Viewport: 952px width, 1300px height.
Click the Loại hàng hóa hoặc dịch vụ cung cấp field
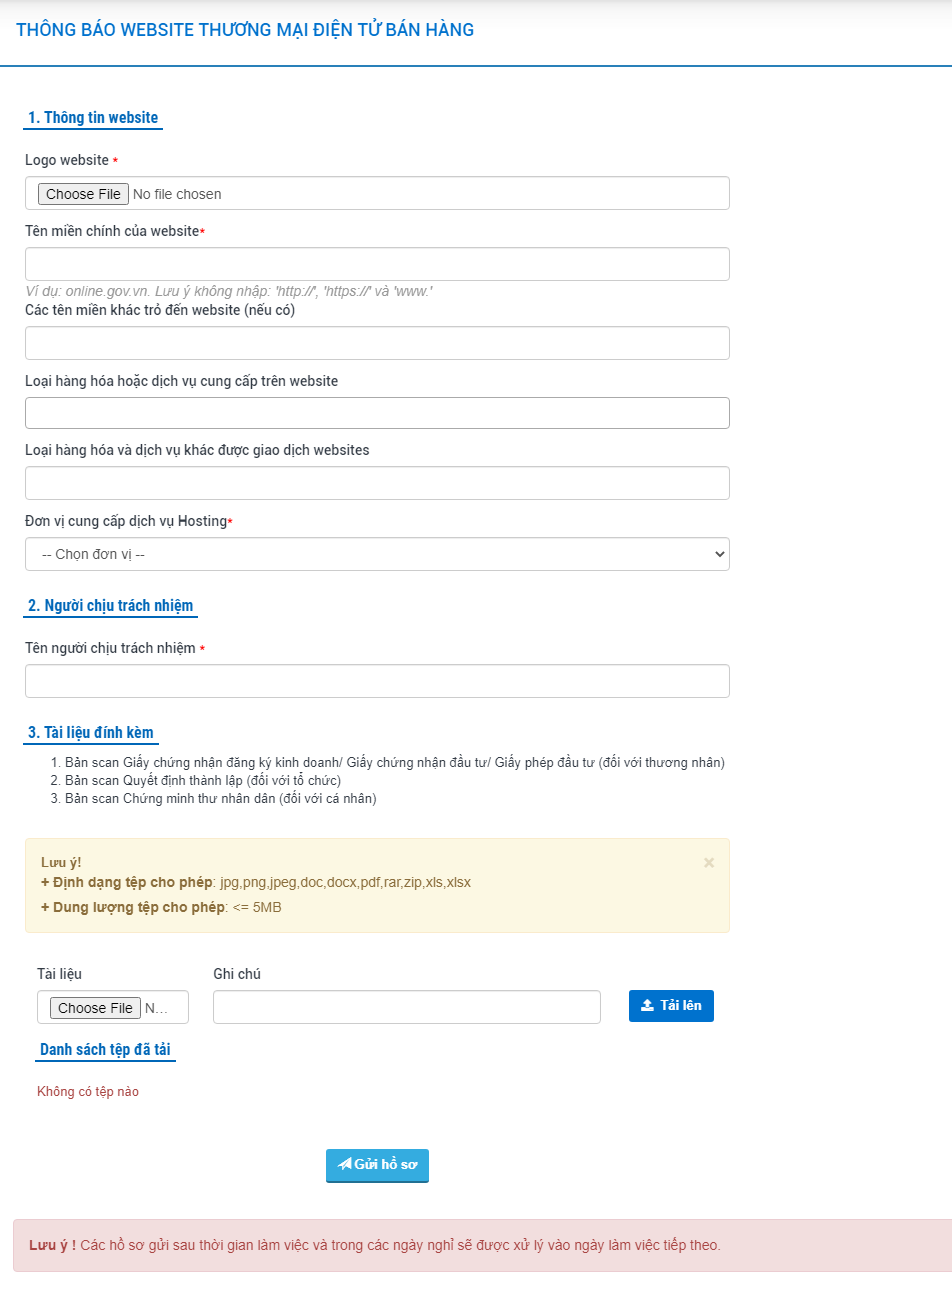coord(377,413)
